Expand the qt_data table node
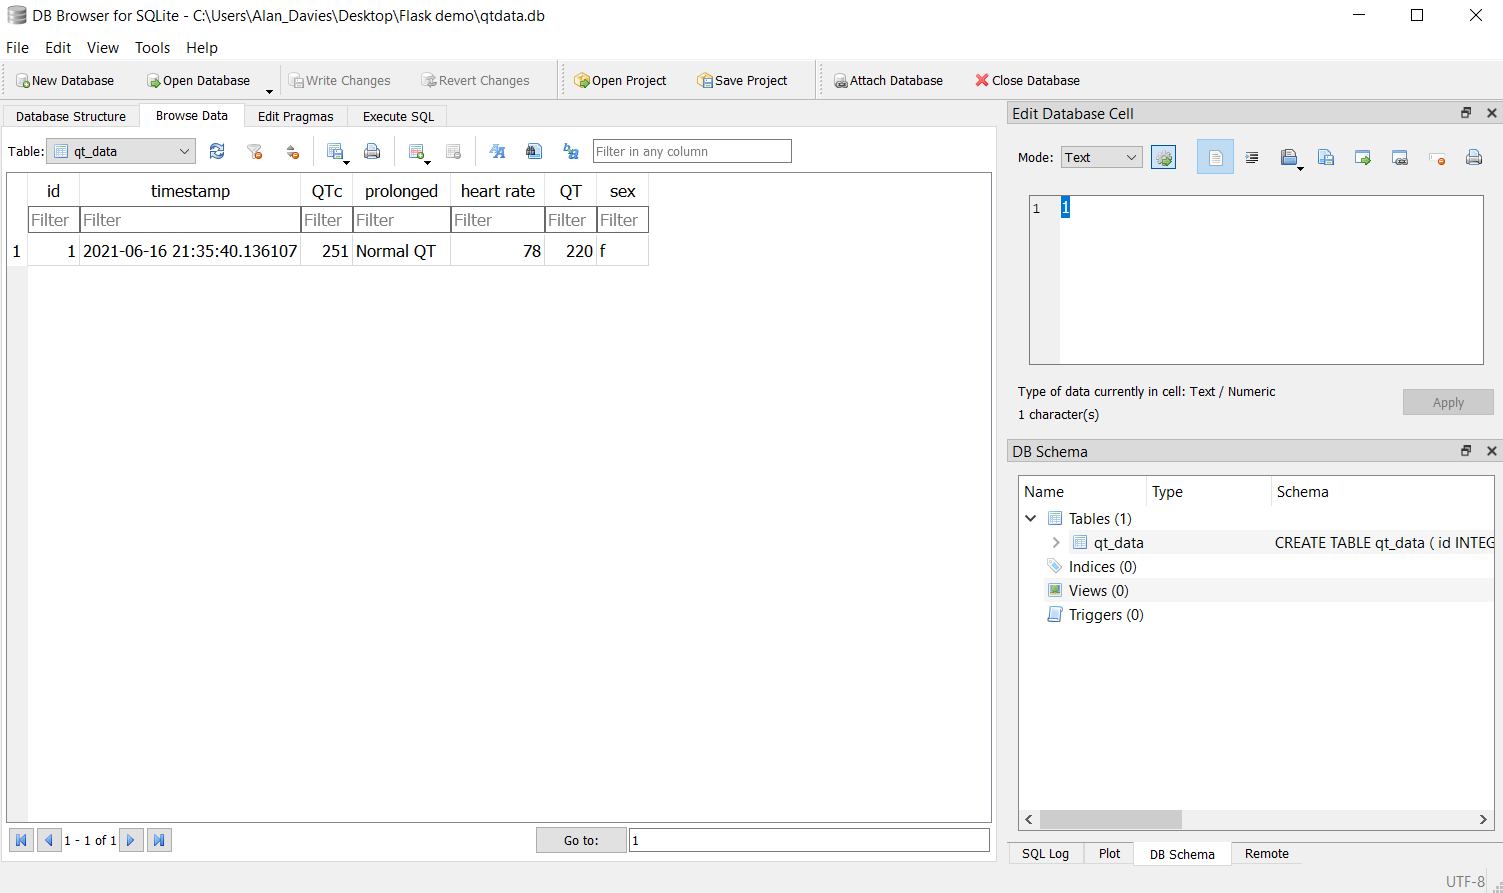 click(1056, 543)
